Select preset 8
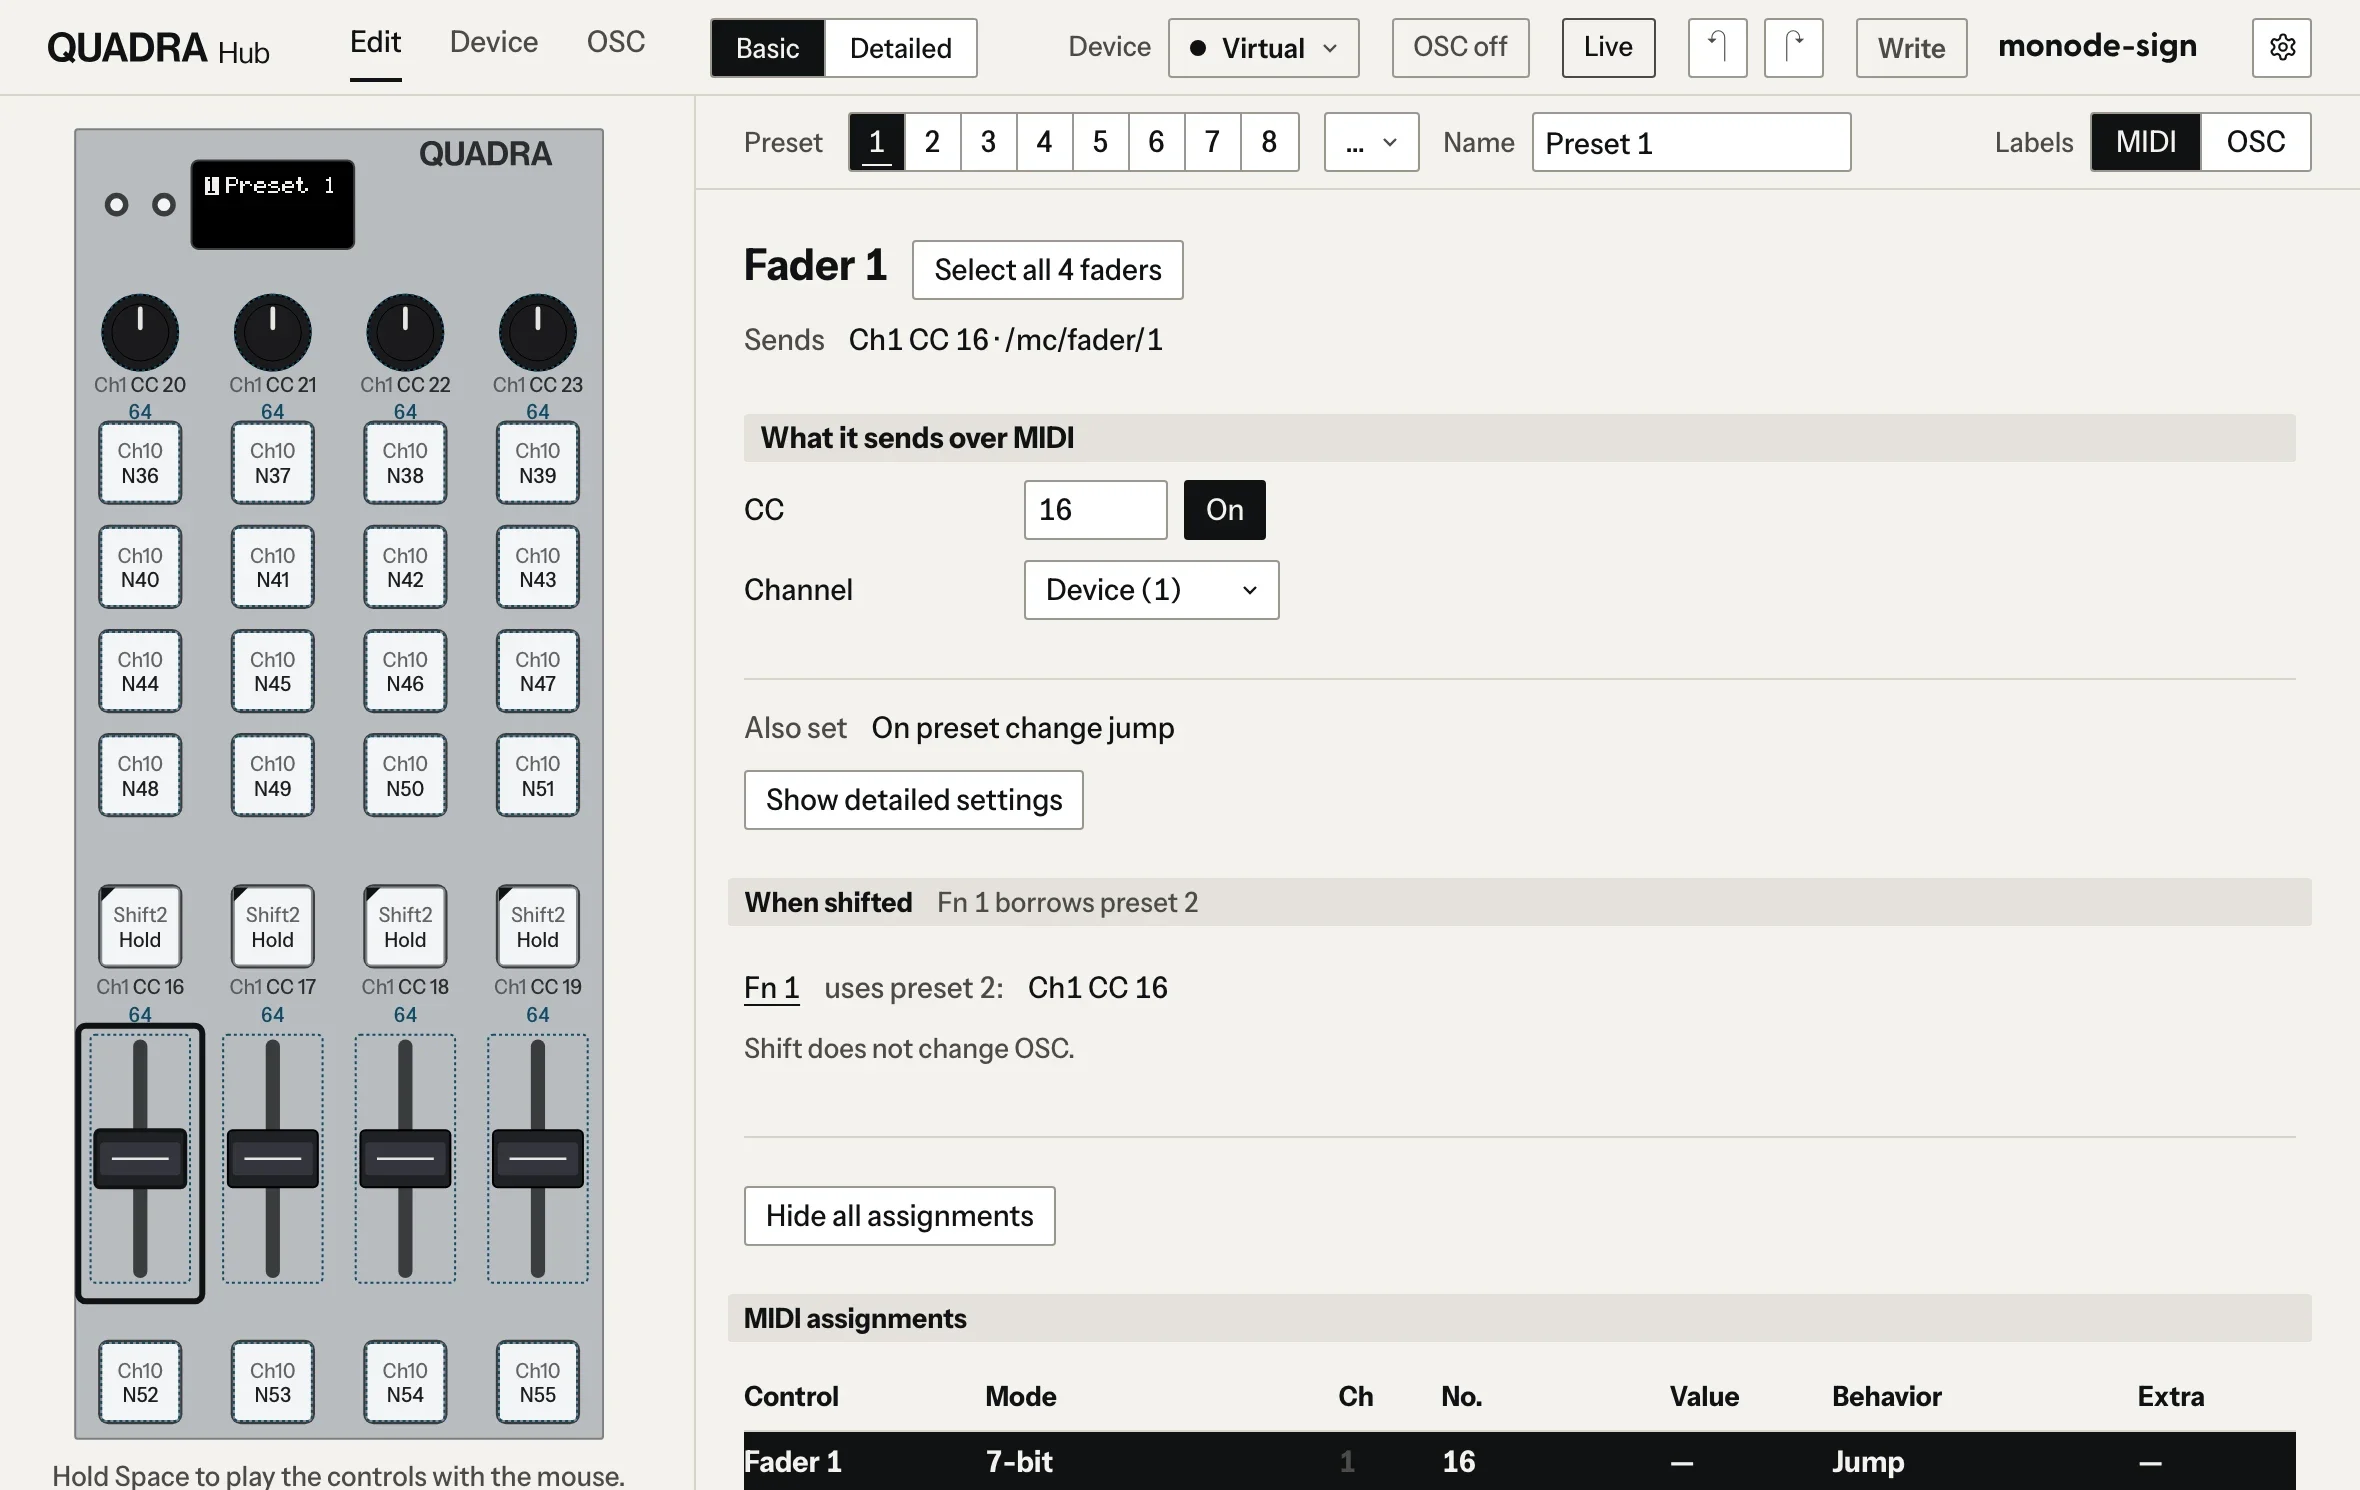This screenshot has height=1490, width=2360. click(x=1269, y=142)
